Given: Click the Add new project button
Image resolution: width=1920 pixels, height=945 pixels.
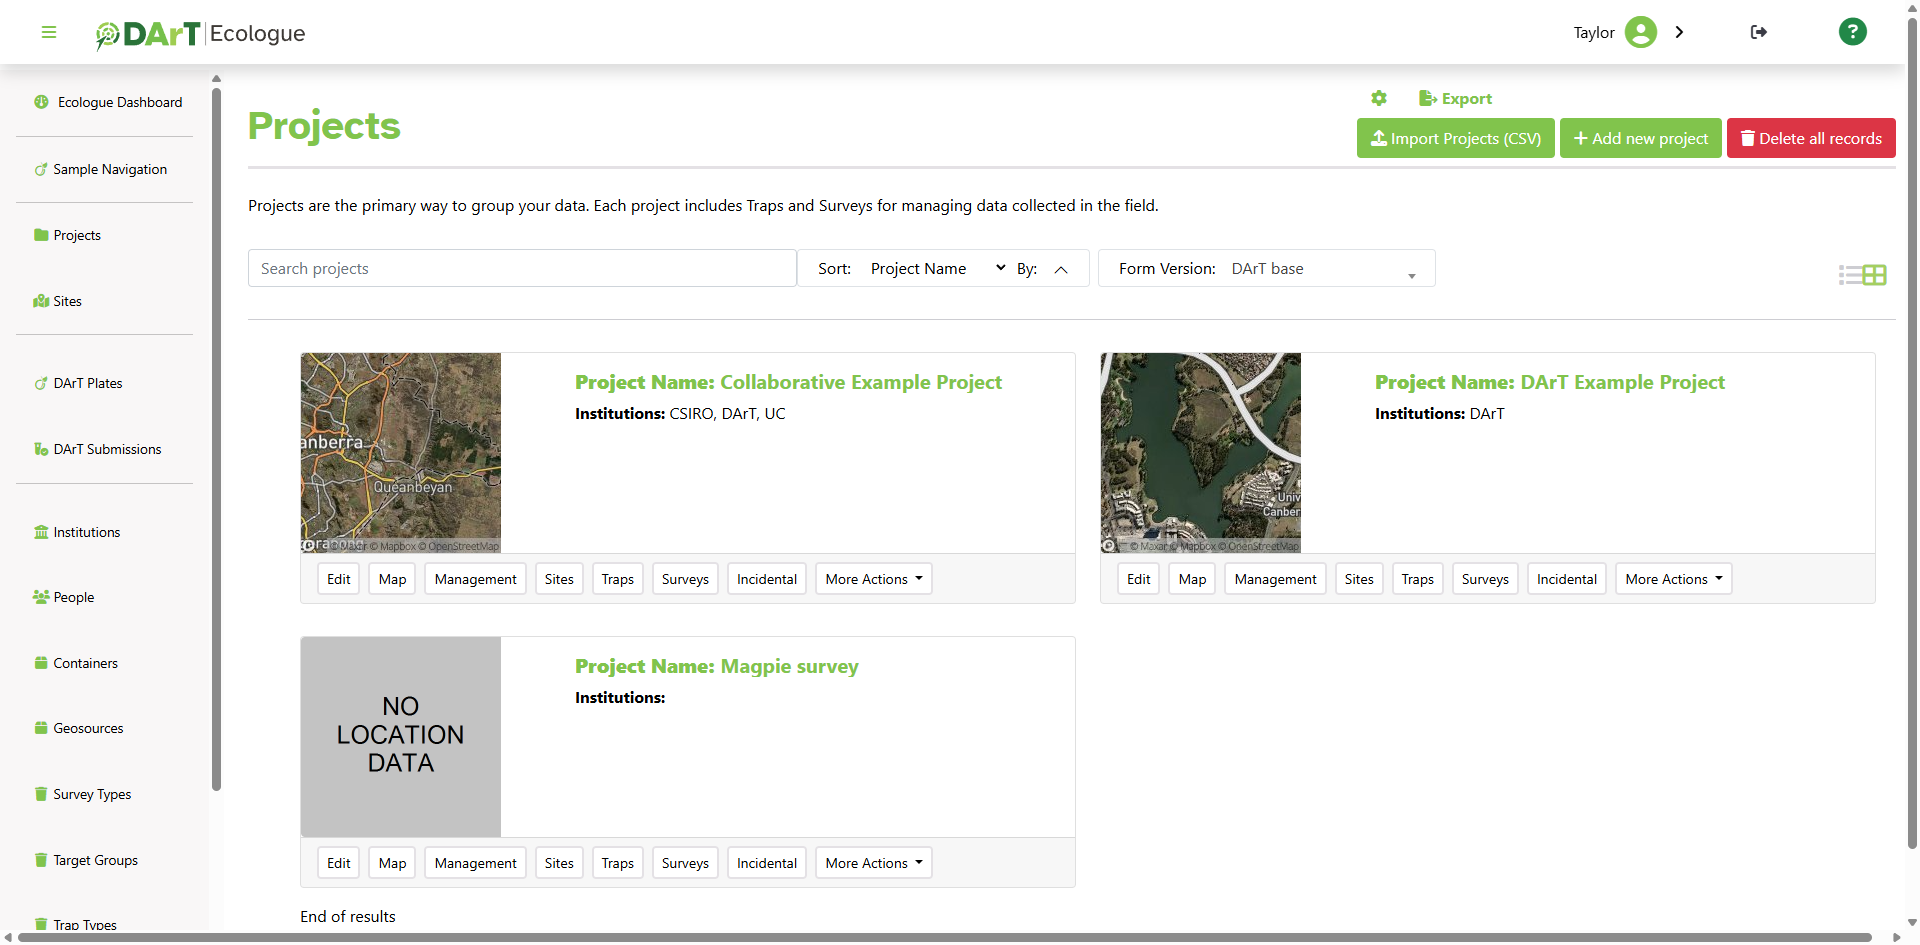Looking at the screenshot, I should pos(1640,138).
